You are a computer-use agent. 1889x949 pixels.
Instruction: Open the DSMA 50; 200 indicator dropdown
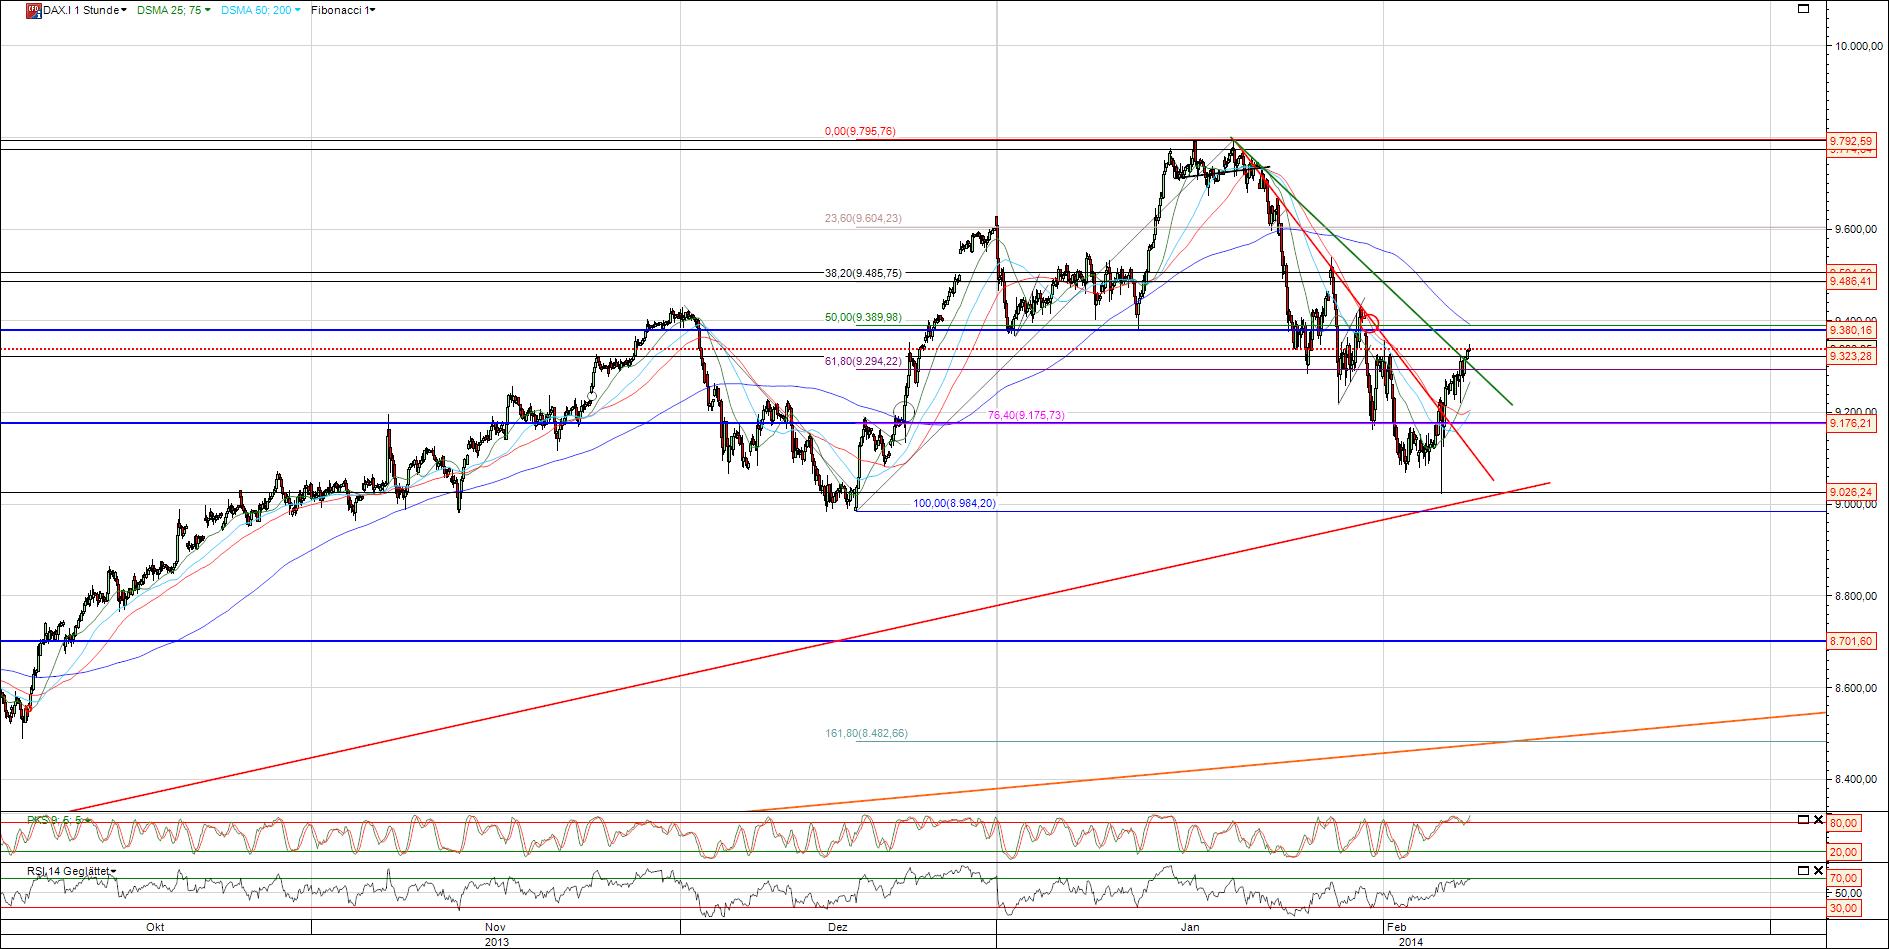coord(297,10)
